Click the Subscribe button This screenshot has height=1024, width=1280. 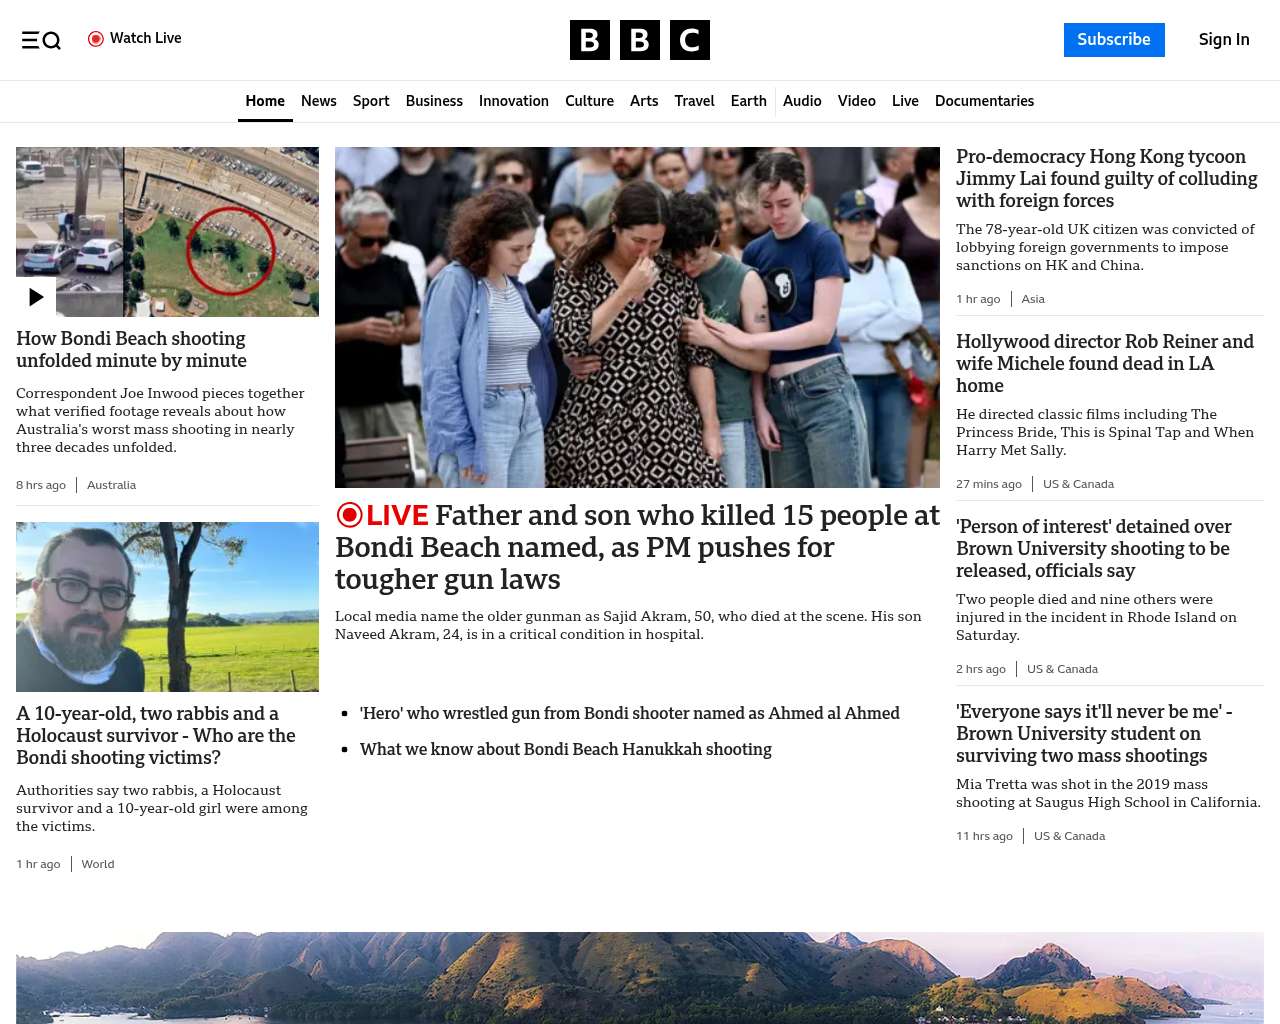[1113, 40]
